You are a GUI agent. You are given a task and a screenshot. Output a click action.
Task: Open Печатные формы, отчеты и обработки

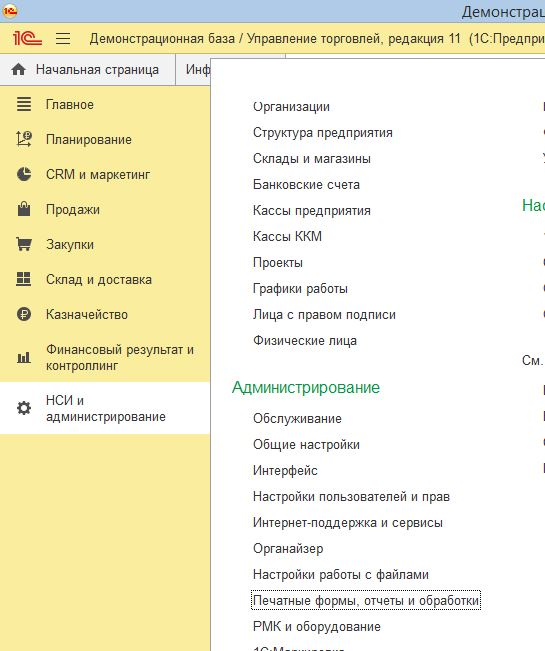pyautogui.click(x=366, y=600)
